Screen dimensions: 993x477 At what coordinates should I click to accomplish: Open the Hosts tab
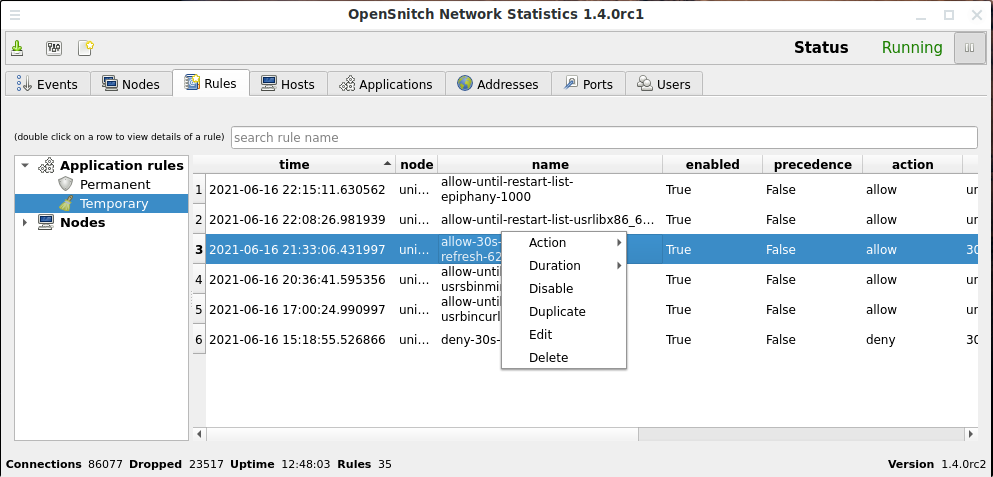click(288, 84)
